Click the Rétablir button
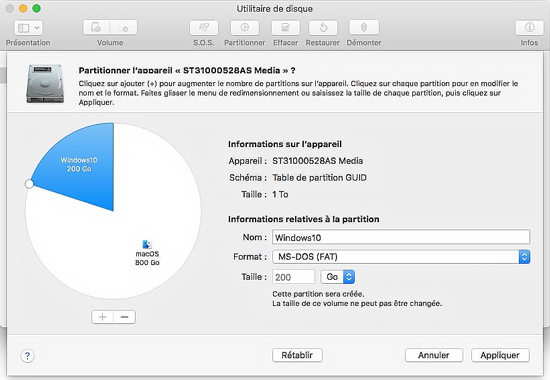 [297, 355]
